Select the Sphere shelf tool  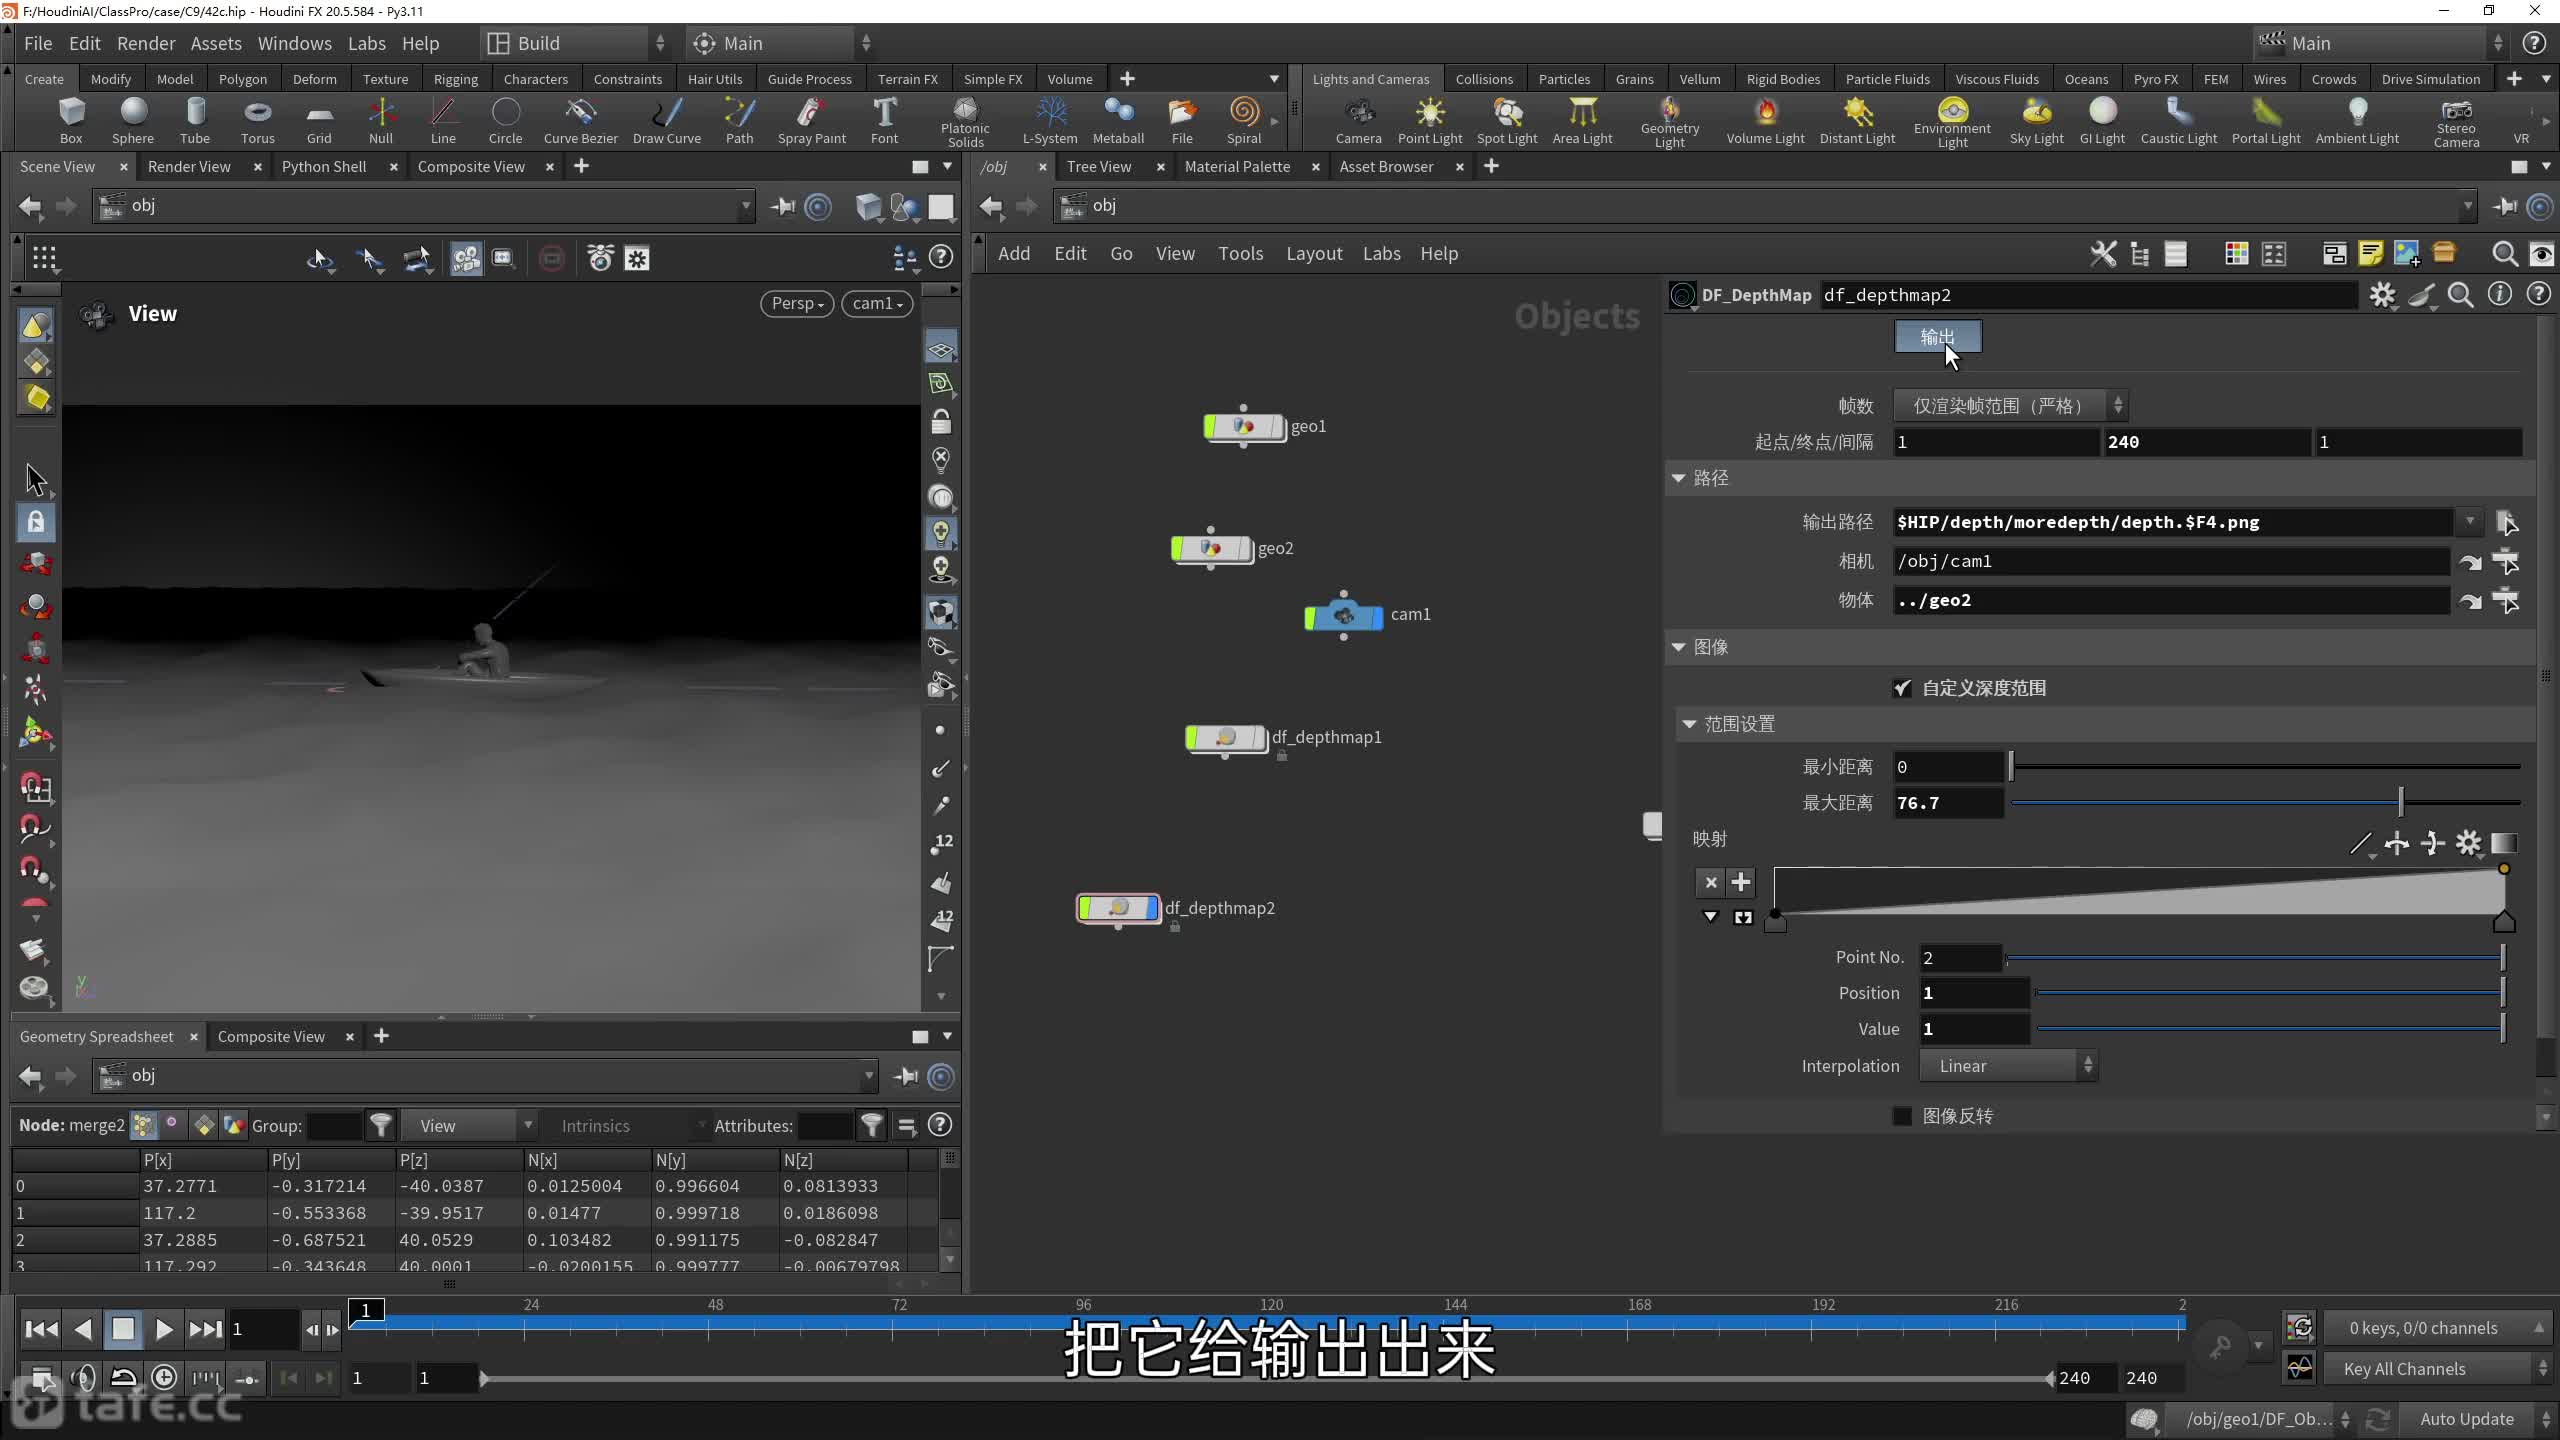coord(132,120)
